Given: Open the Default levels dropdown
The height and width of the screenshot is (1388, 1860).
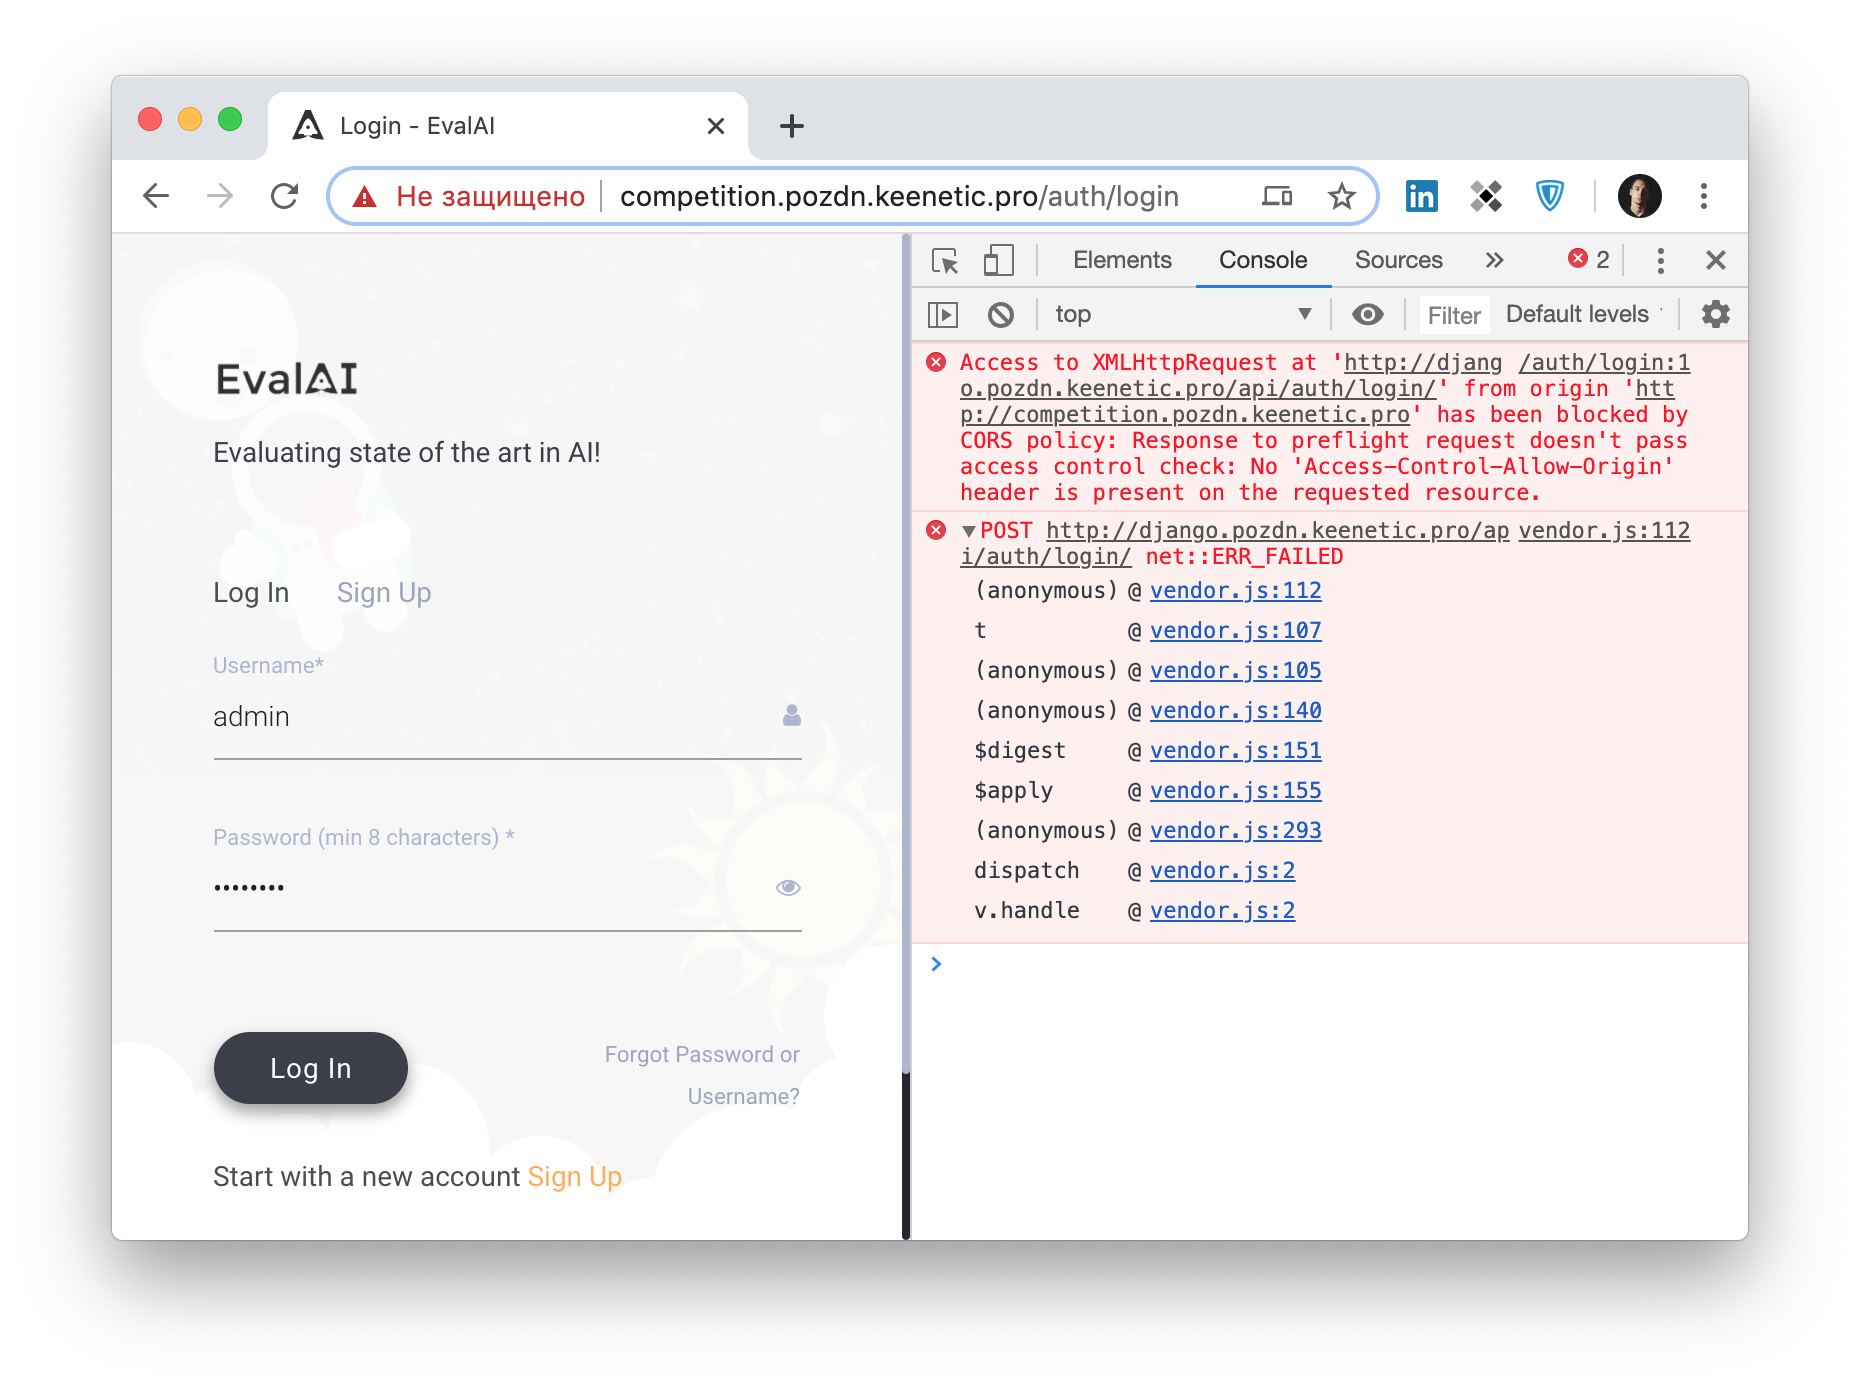Looking at the screenshot, I should pyautogui.click(x=1580, y=314).
